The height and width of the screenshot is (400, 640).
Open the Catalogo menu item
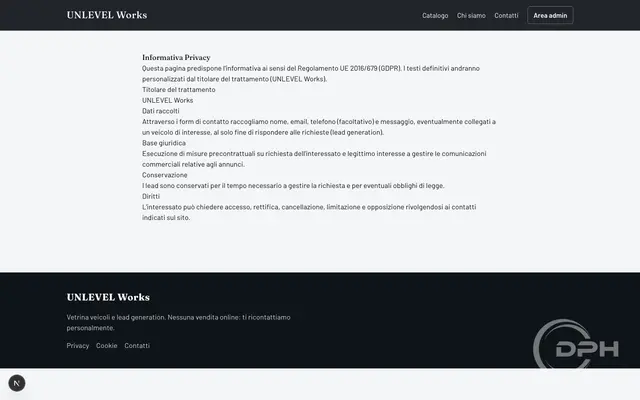point(435,16)
